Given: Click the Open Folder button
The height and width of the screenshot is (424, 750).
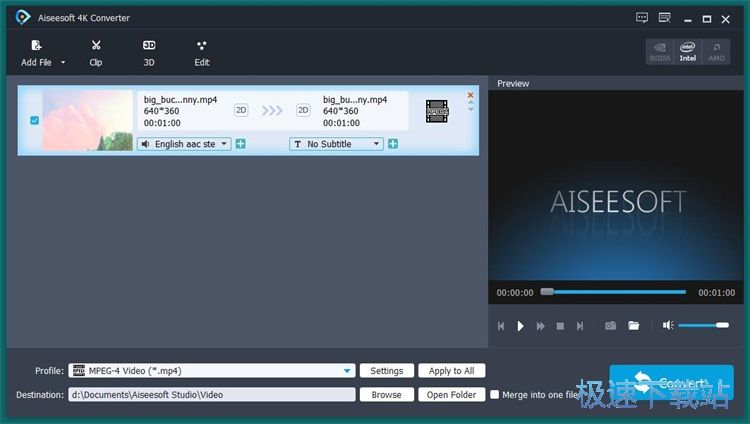Looking at the screenshot, I should [452, 395].
